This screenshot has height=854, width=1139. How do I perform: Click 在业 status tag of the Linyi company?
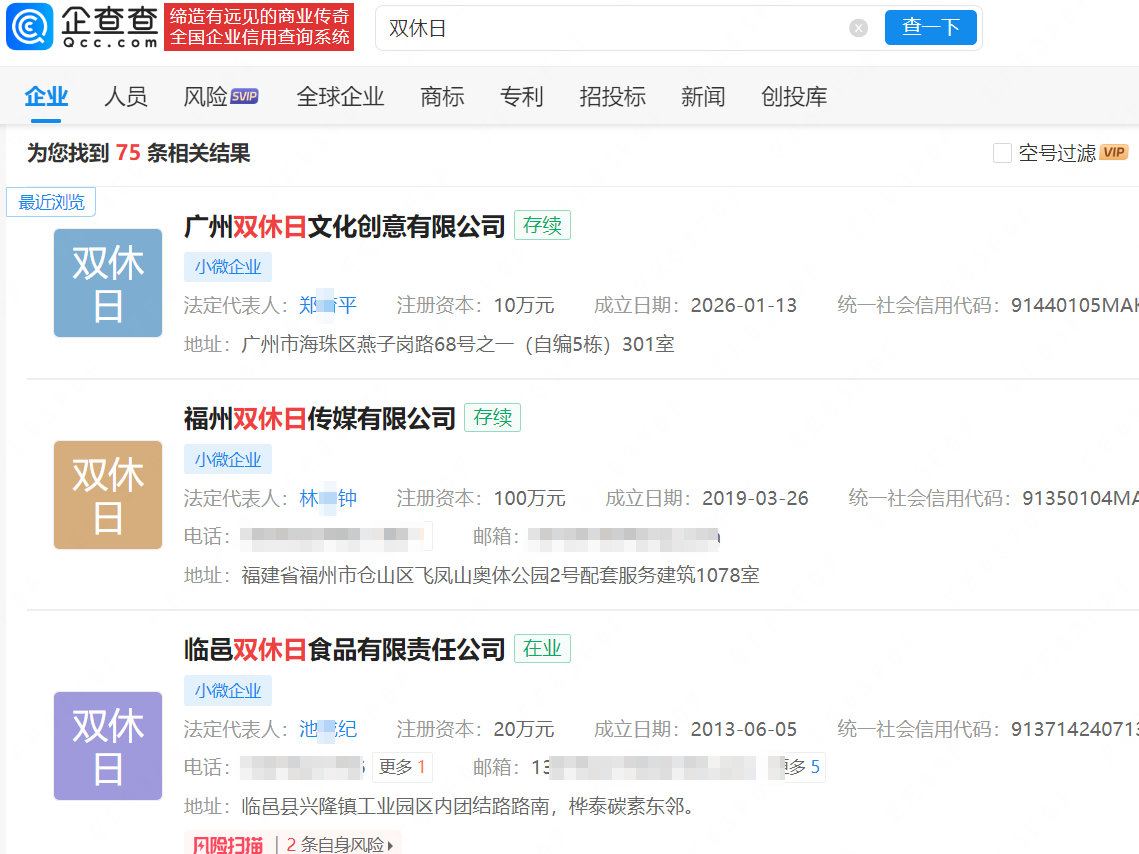pos(542,648)
